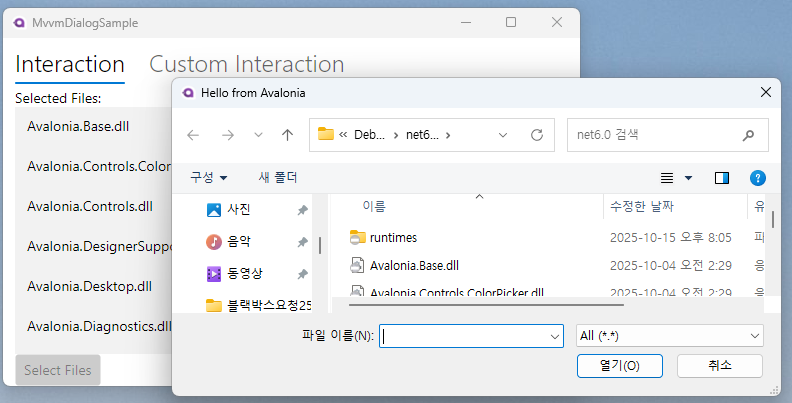Switch to Custom Interaction tab
The image size is (792, 403).
tap(246, 64)
